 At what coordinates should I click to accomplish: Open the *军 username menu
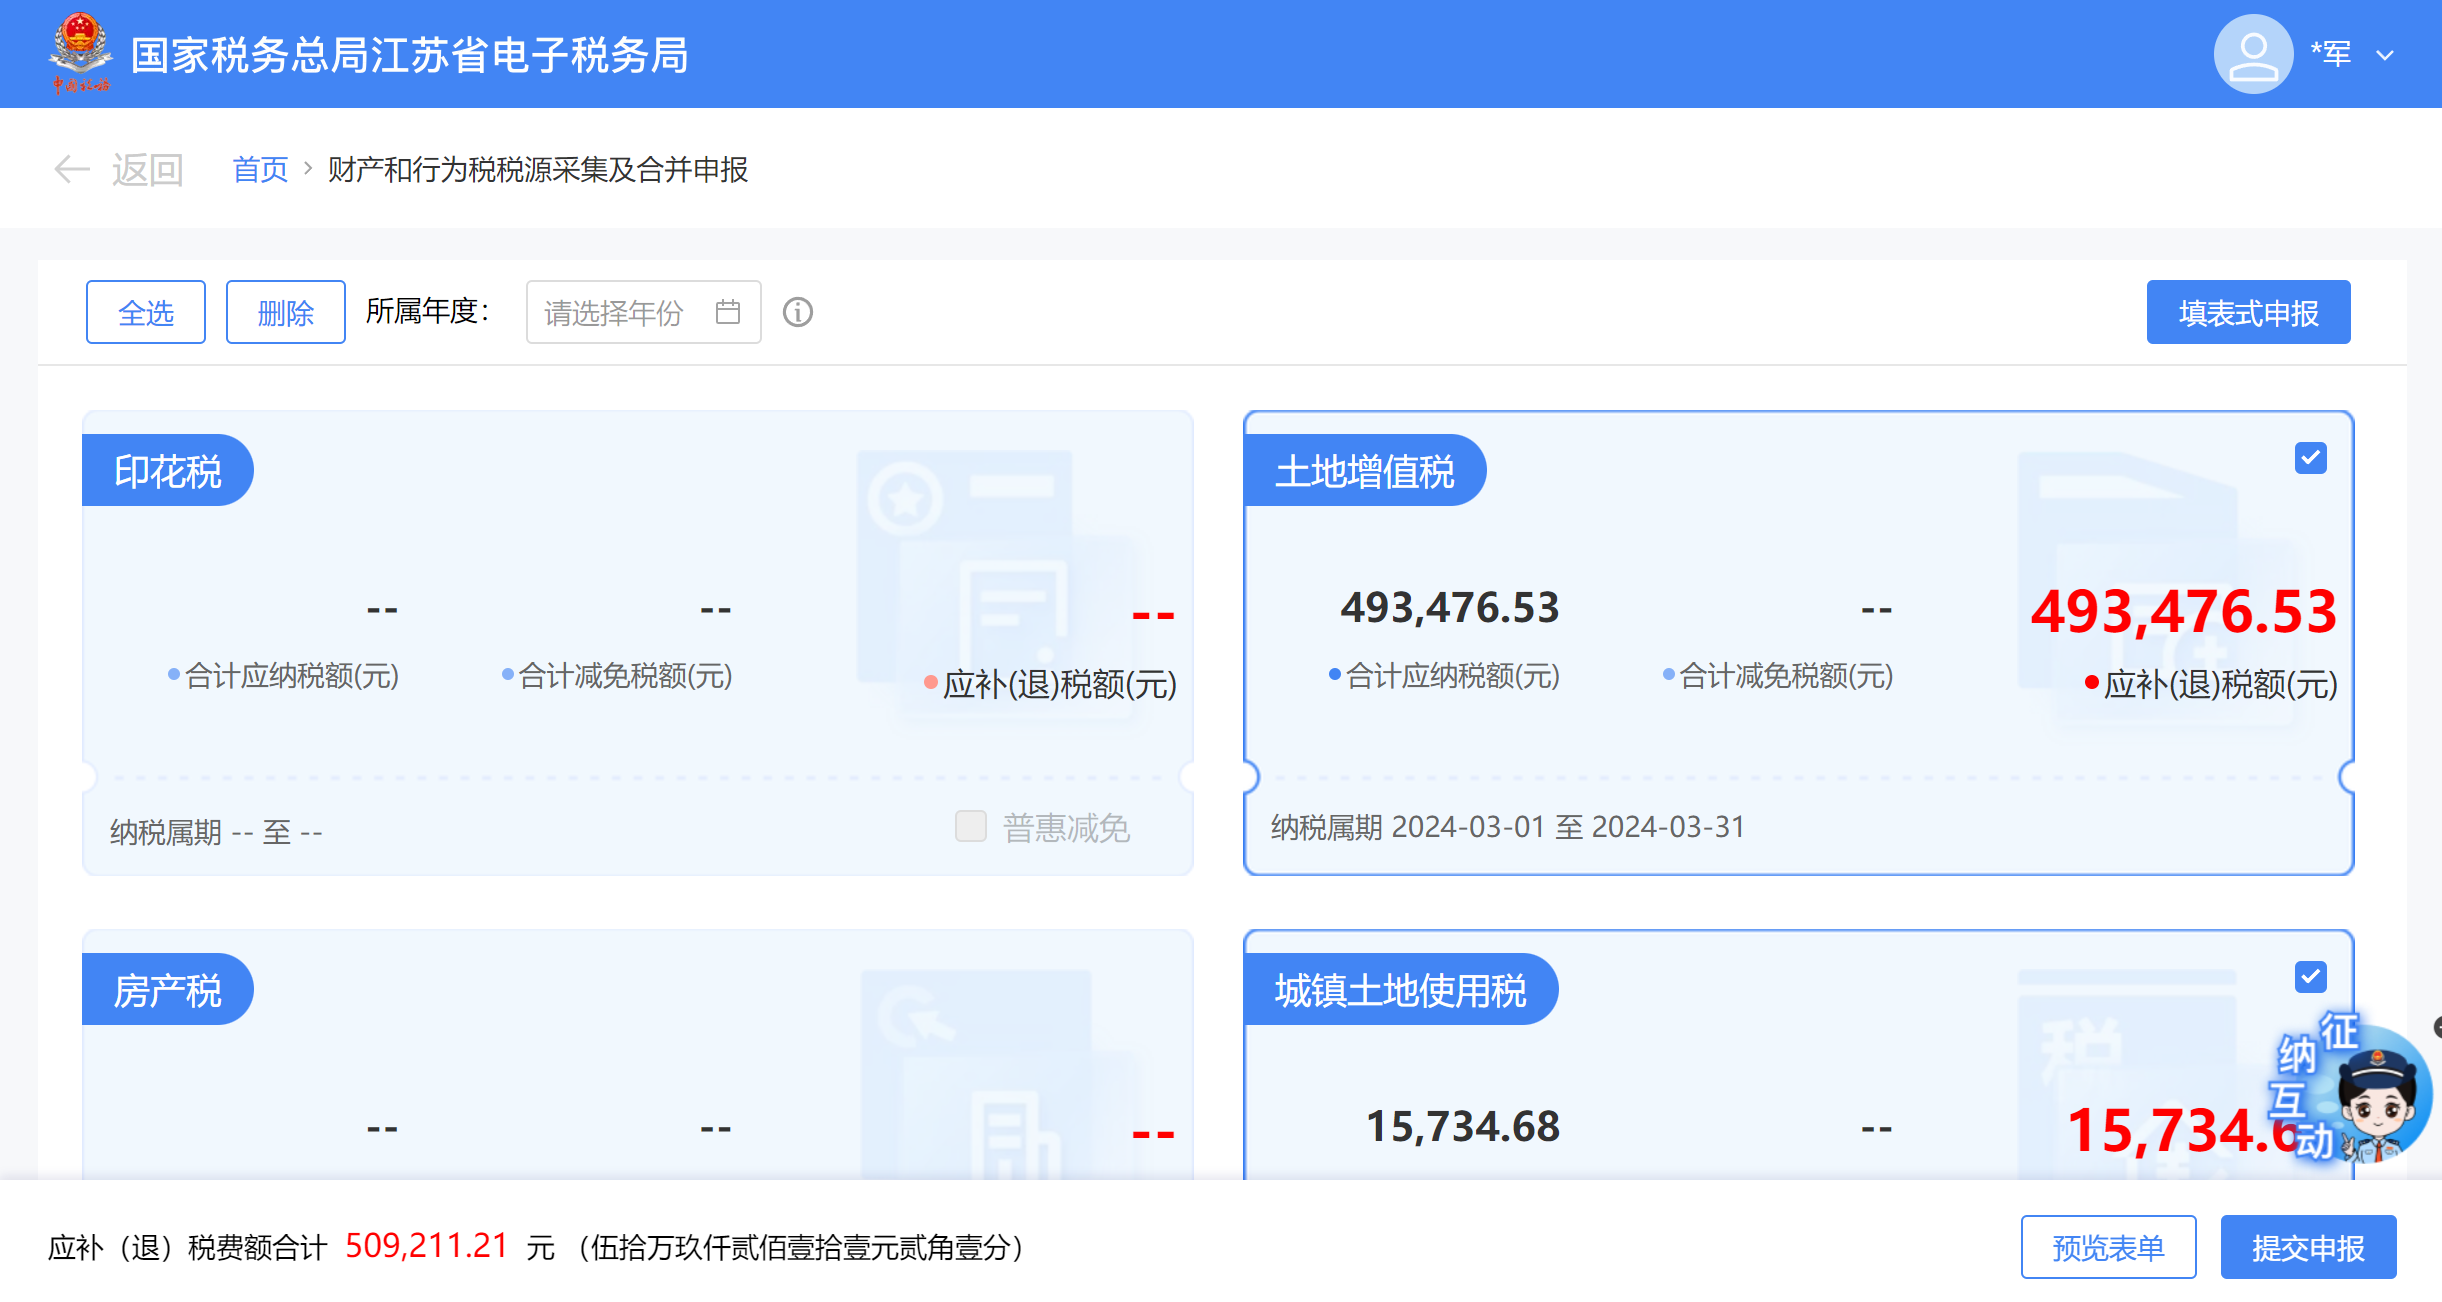[2330, 54]
